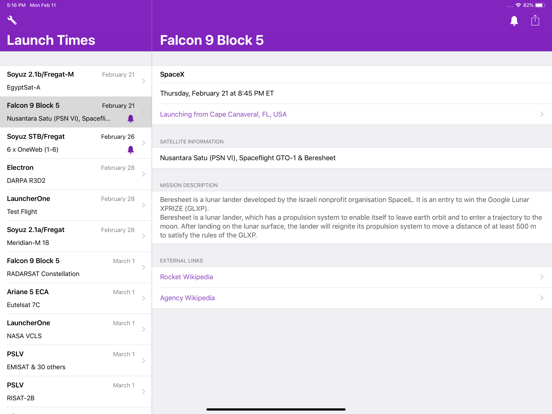Tap the Wi-Fi status icon
552x414 pixels.
tap(518, 5)
